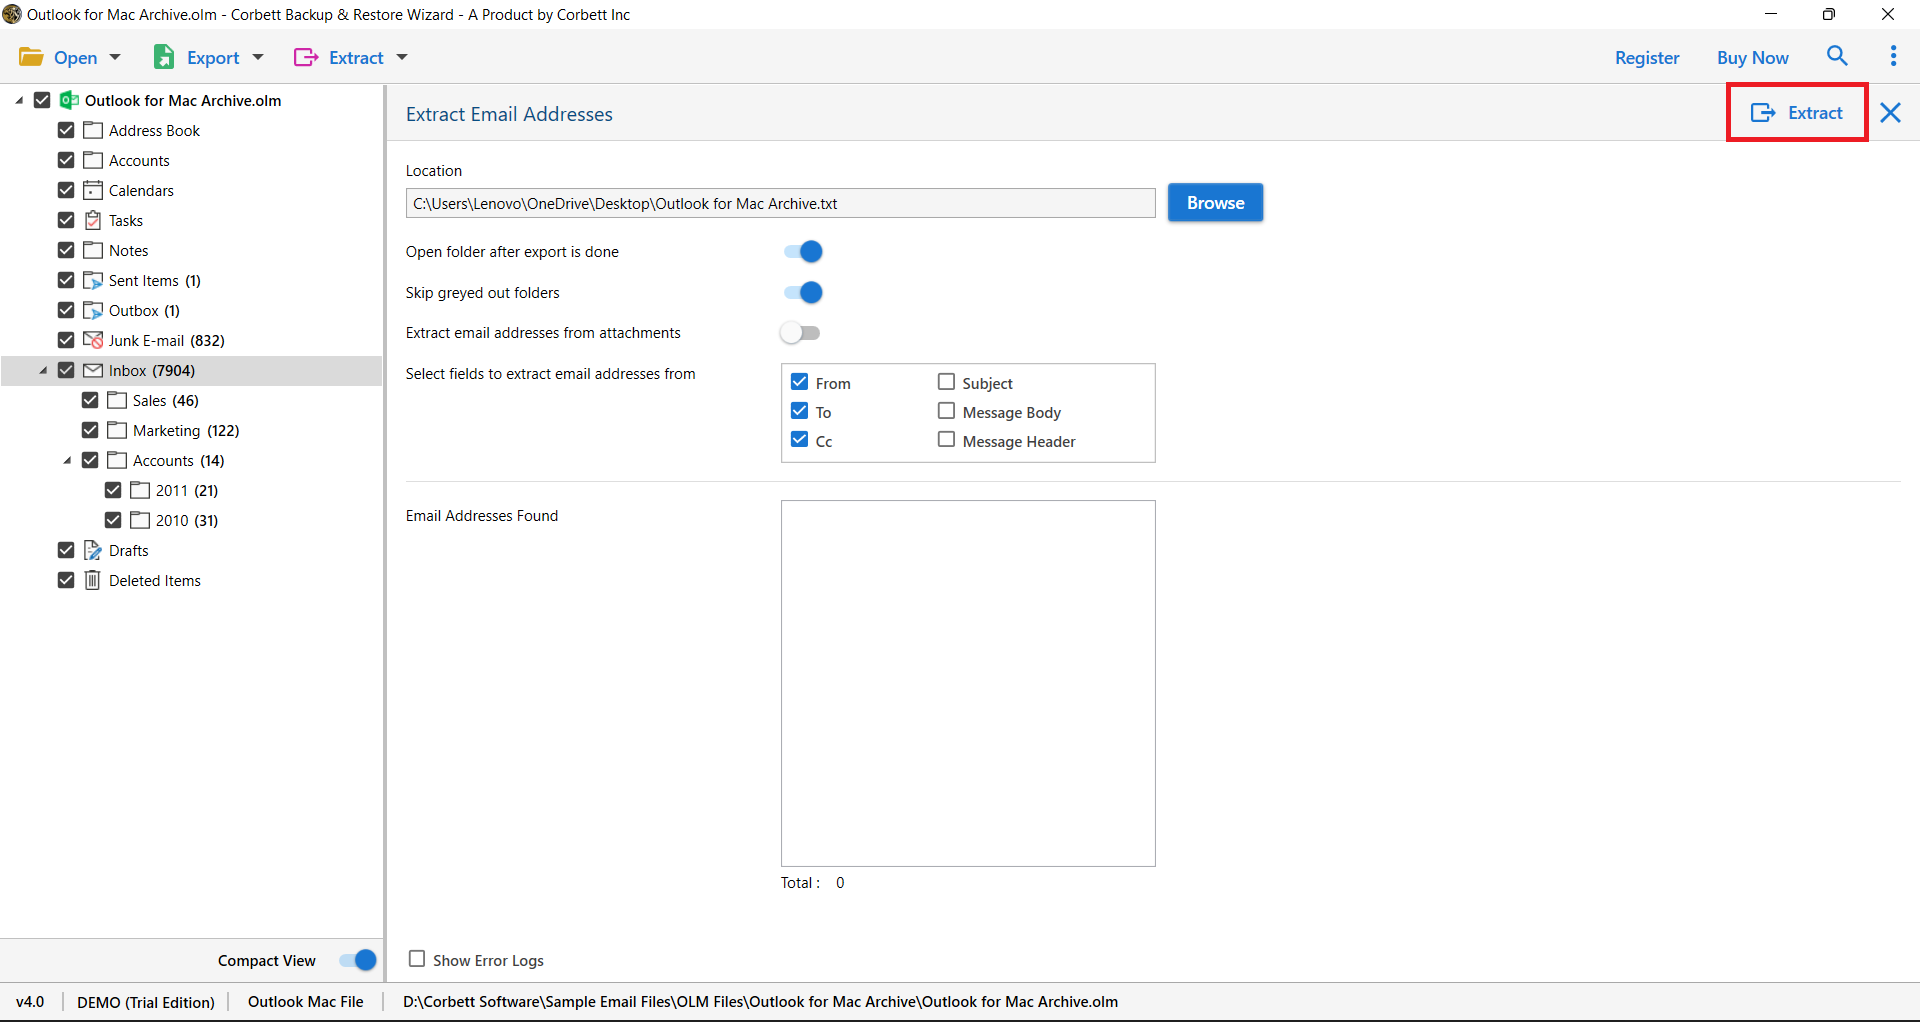Open the search magnifier icon

(1837, 56)
